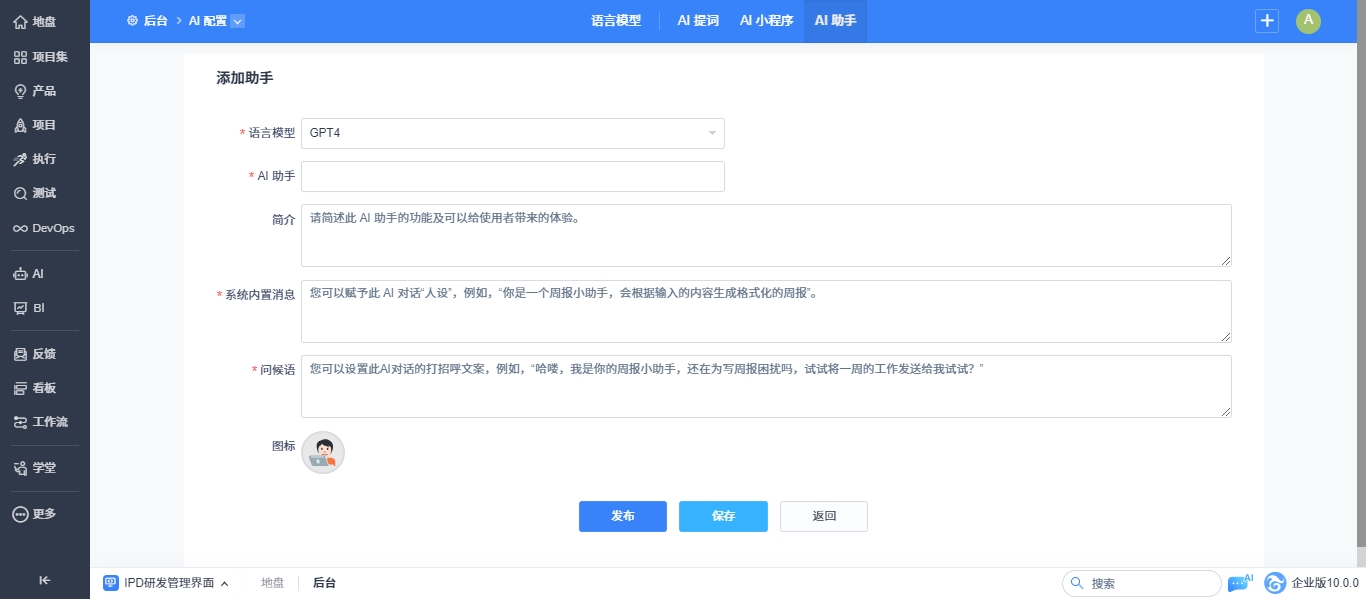Switch to the AI 小程序 tab
This screenshot has width=1366, height=599.
[x=766, y=21]
